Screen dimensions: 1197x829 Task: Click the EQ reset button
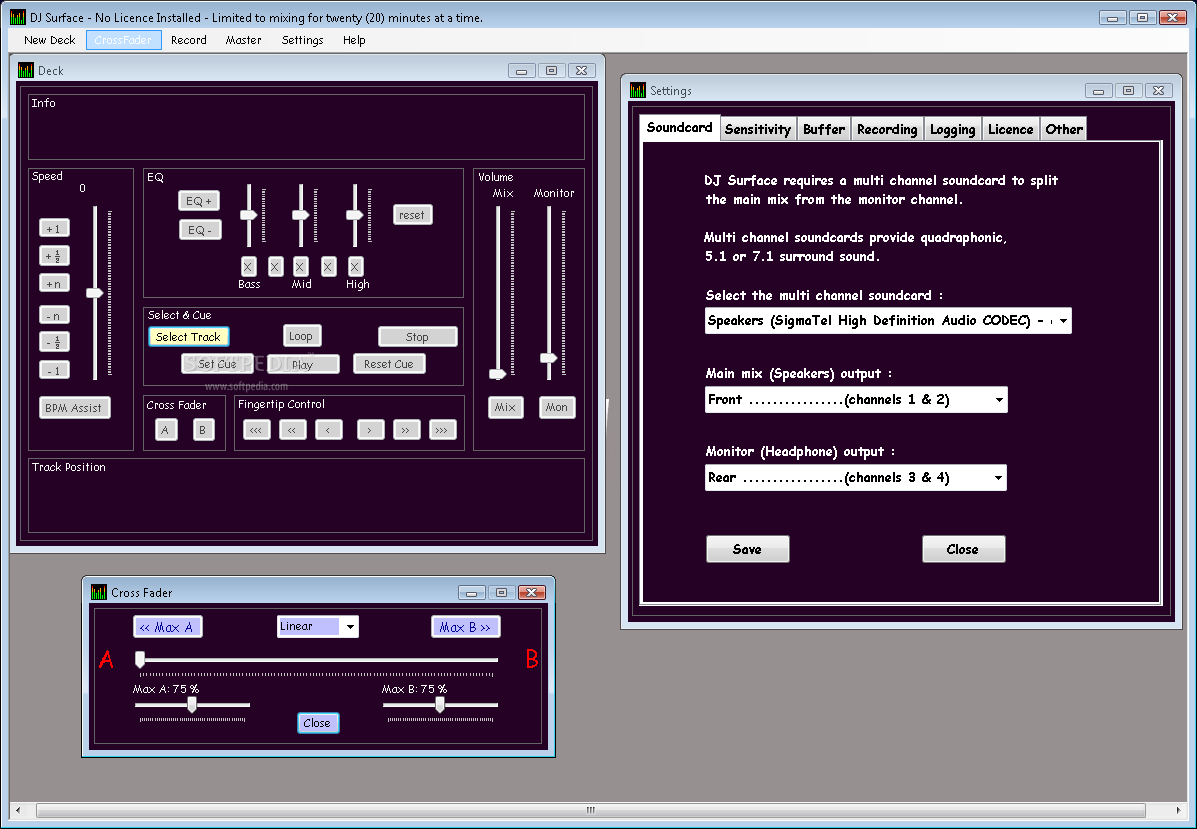click(x=412, y=215)
